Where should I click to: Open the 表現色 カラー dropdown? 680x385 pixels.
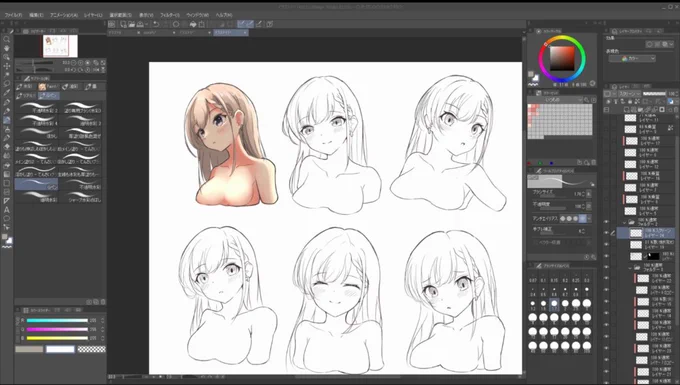point(632,59)
